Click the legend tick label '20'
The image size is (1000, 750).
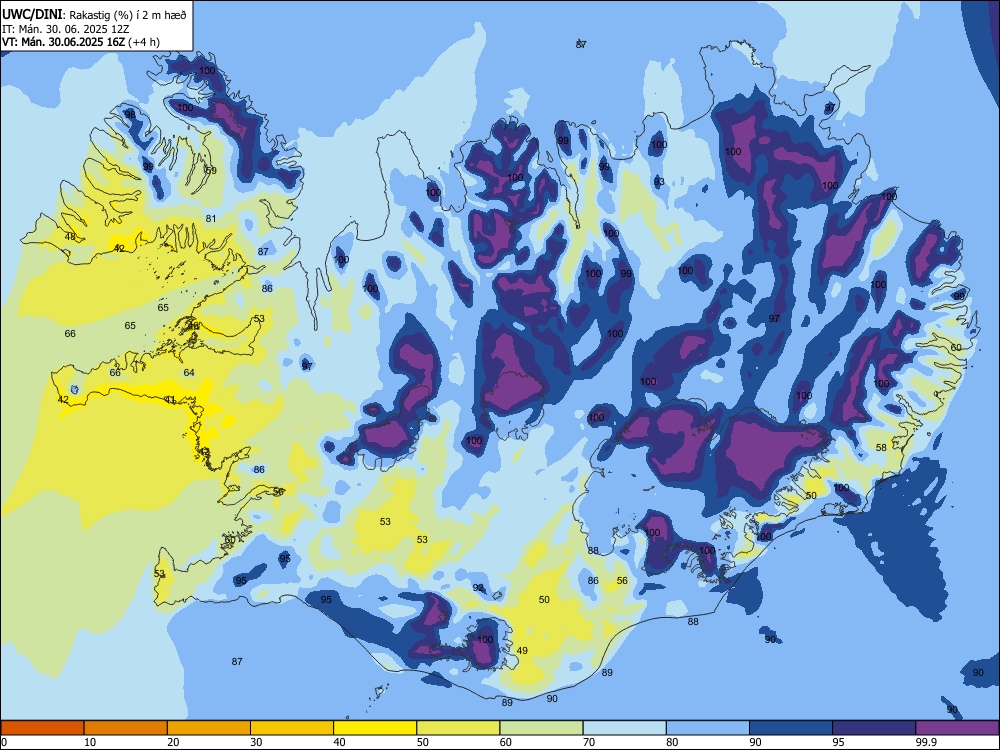pyautogui.click(x=173, y=742)
